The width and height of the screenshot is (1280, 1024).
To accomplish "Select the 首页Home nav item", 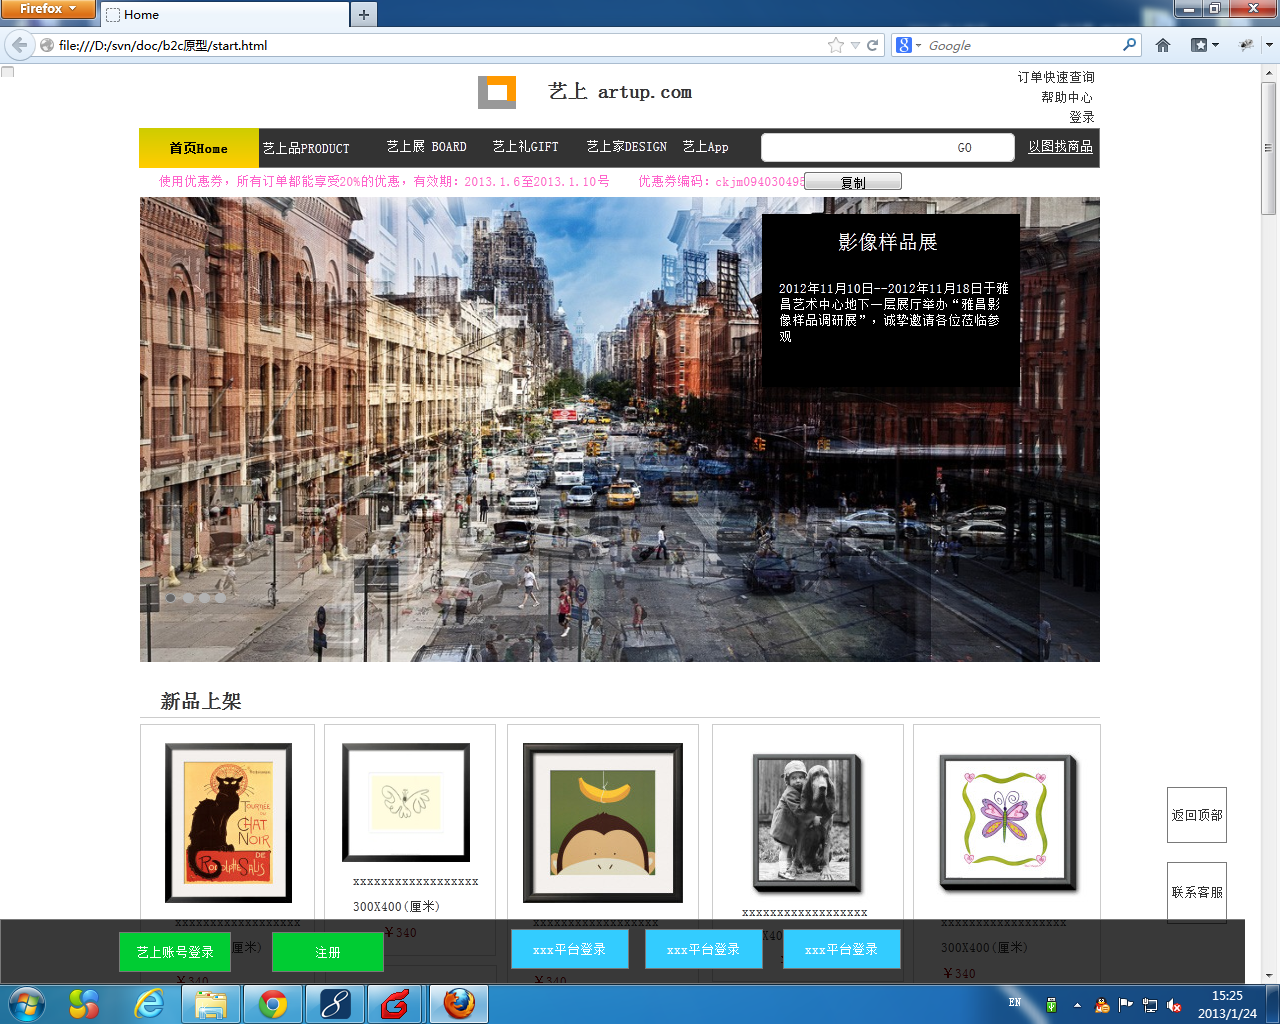I will tap(198, 148).
